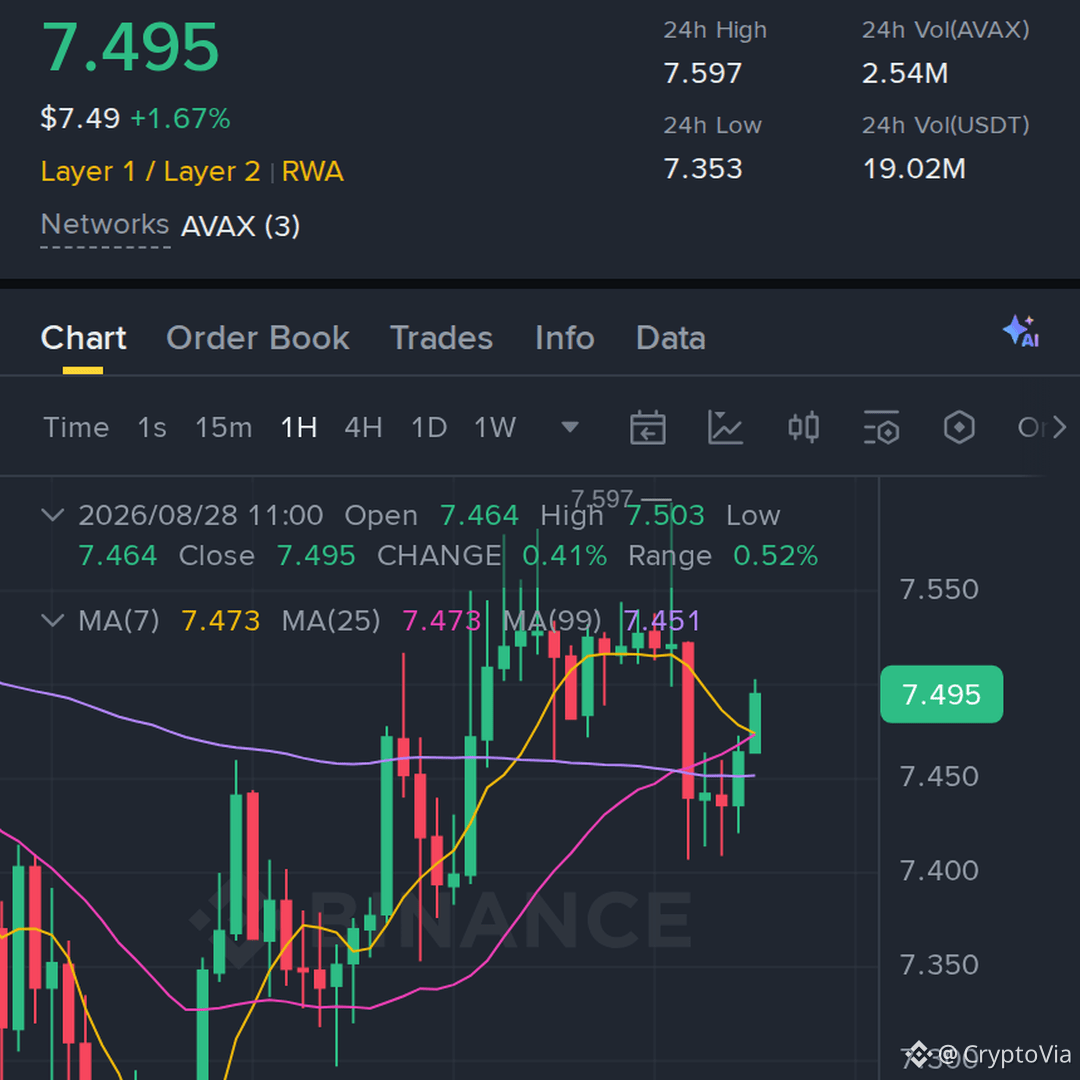The height and width of the screenshot is (1080, 1080).
Task: Open the chart display settings icon
Action: tap(881, 427)
